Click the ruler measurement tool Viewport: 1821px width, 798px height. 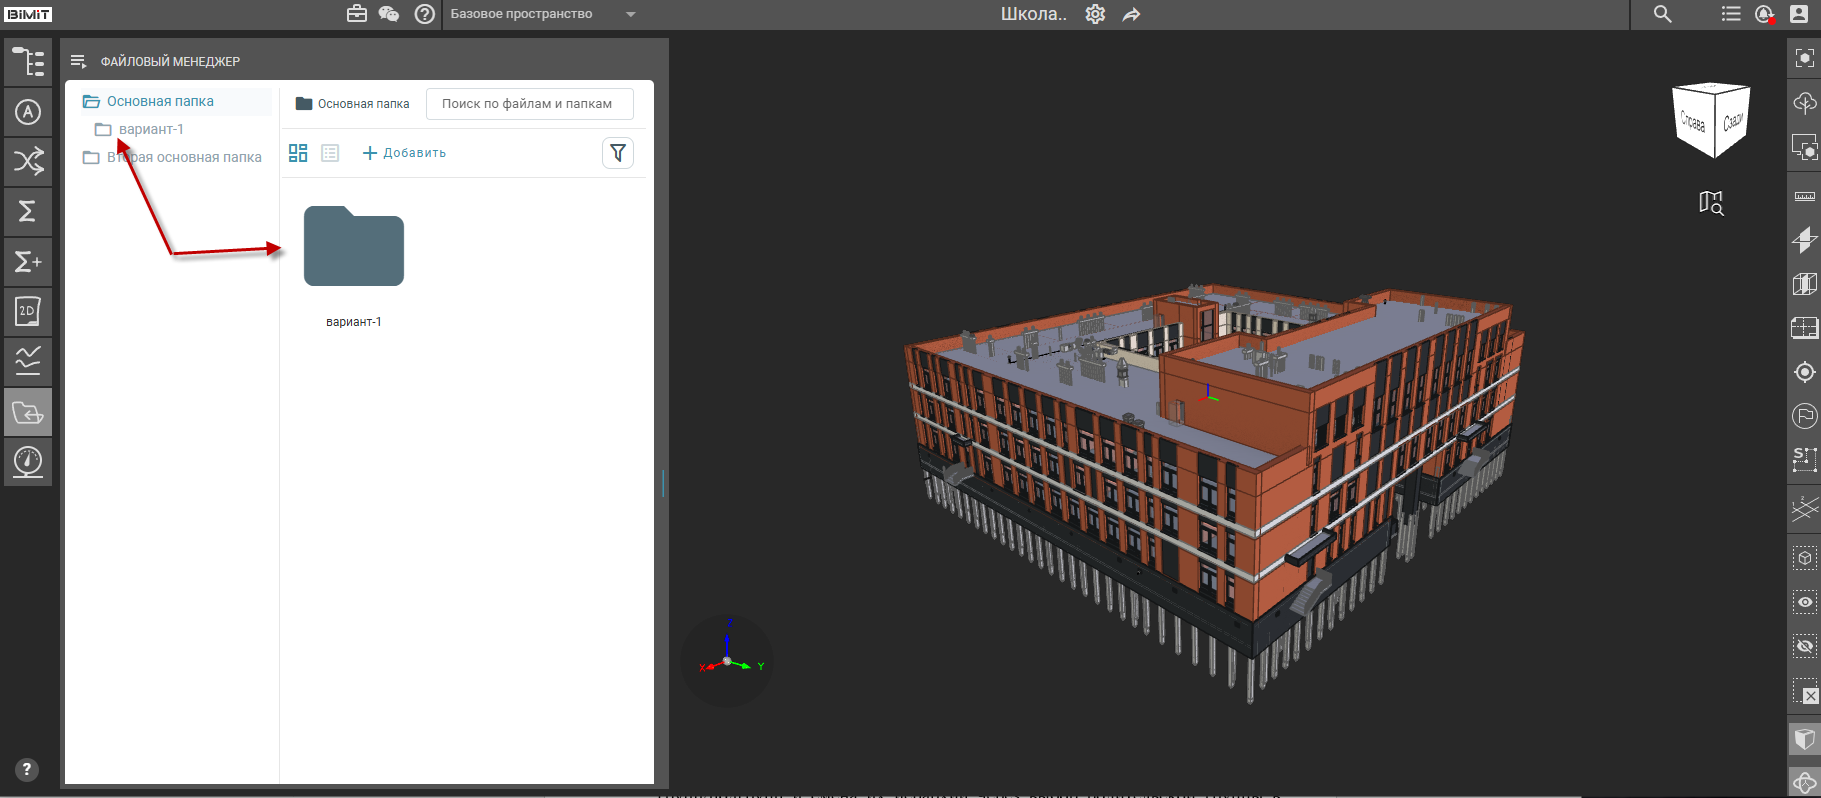(x=1805, y=196)
